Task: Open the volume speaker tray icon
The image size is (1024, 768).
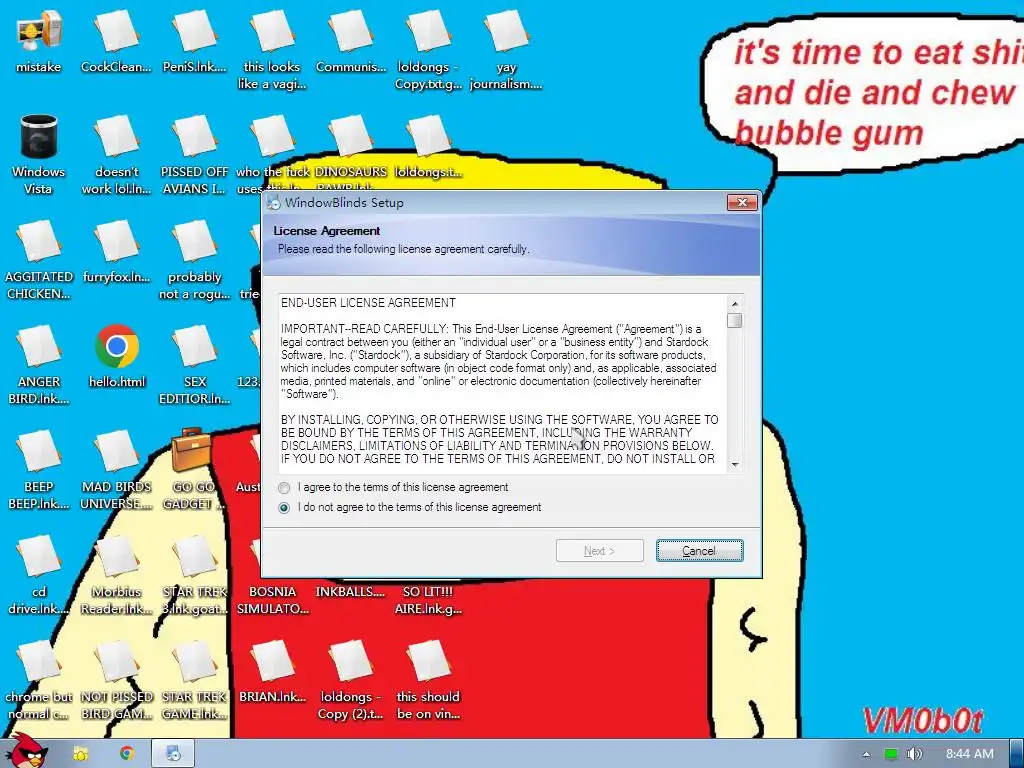Action: tap(914, 754)
